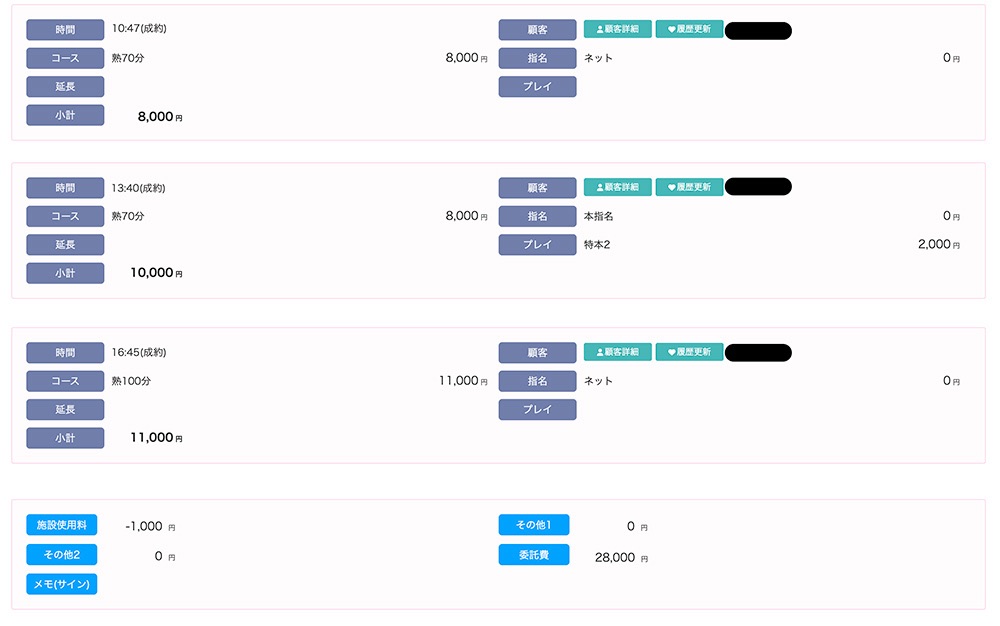
Task: Click the その他1 button
Action: 534,525
